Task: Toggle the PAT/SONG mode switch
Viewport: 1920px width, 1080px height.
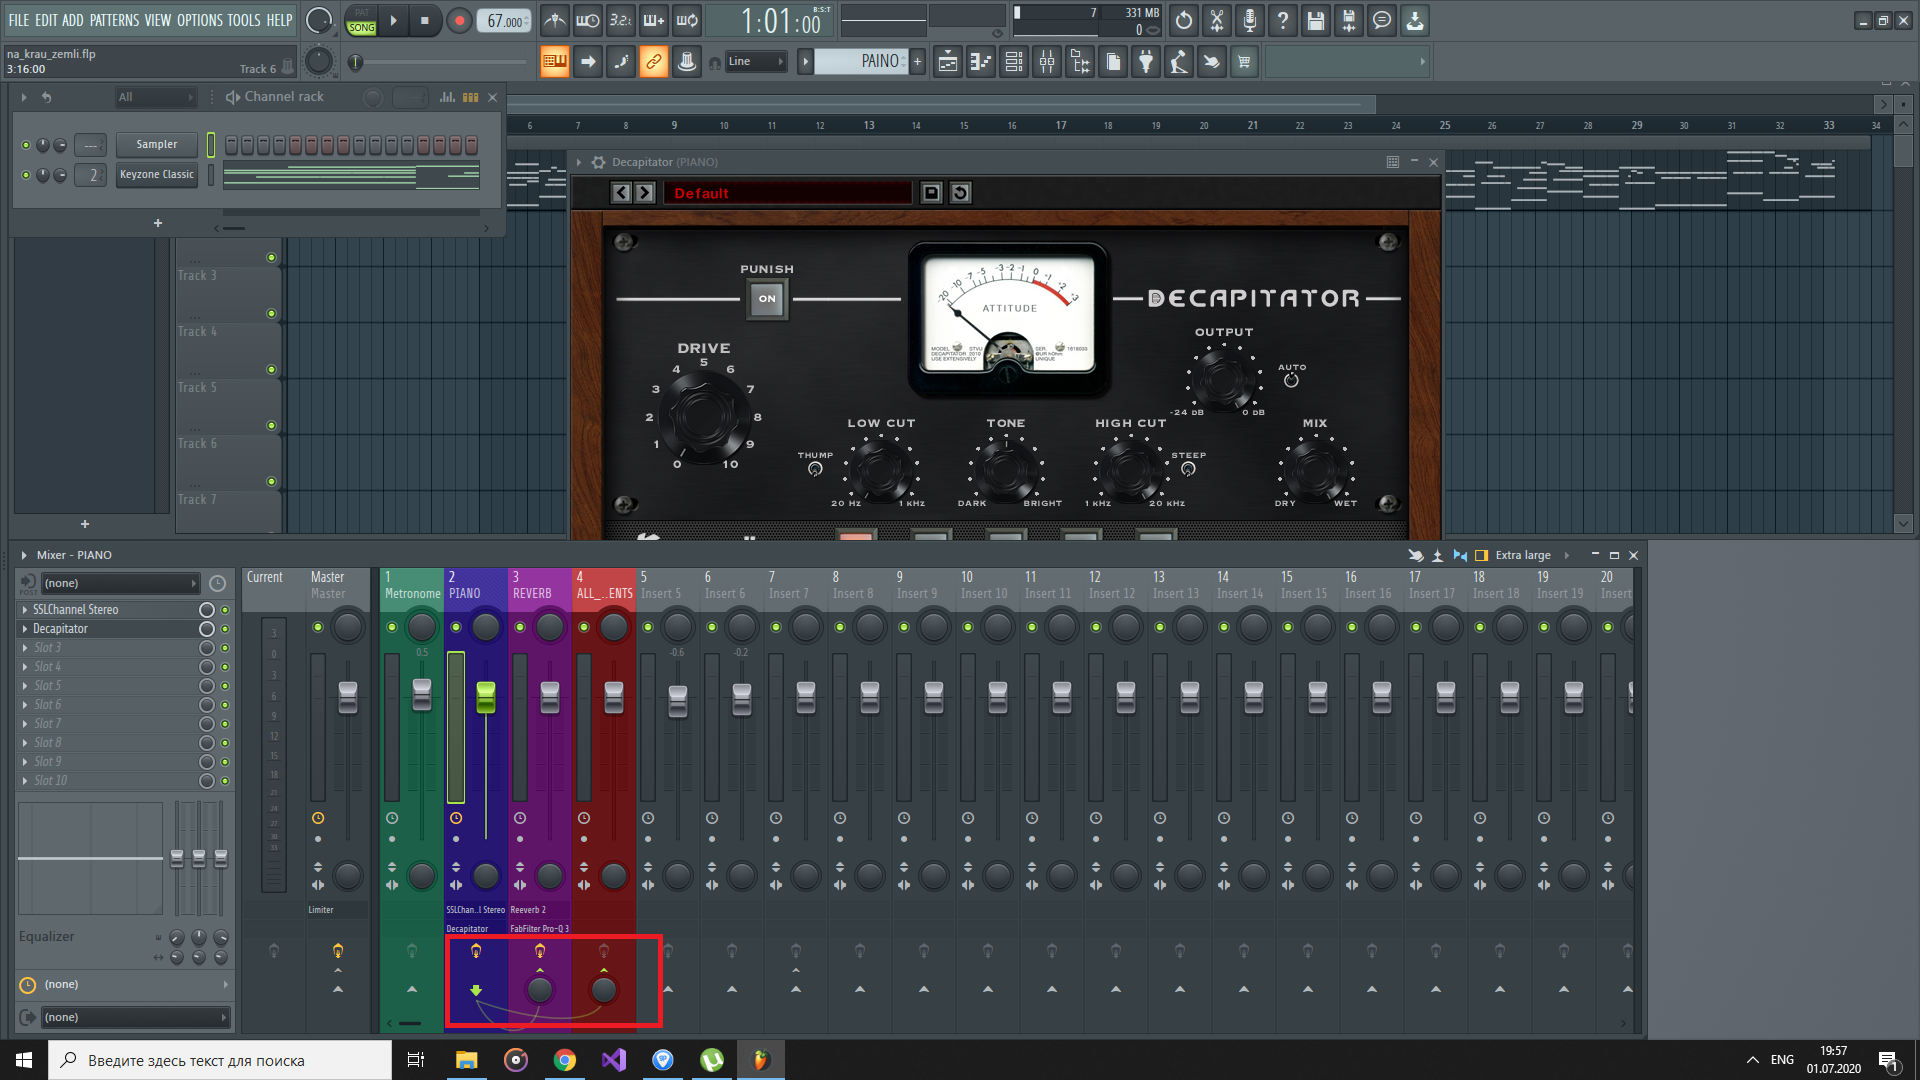Action: coord(361,21)
